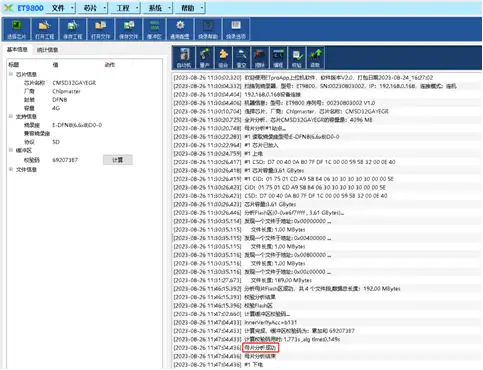Switch to the 统计信息 tab
The width and height of the screenshot is (483, 370).
(x=47, y=50)
